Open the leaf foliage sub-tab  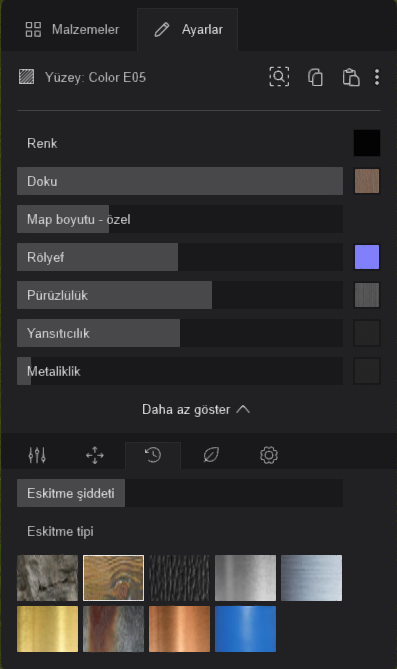tap(211, 455)
